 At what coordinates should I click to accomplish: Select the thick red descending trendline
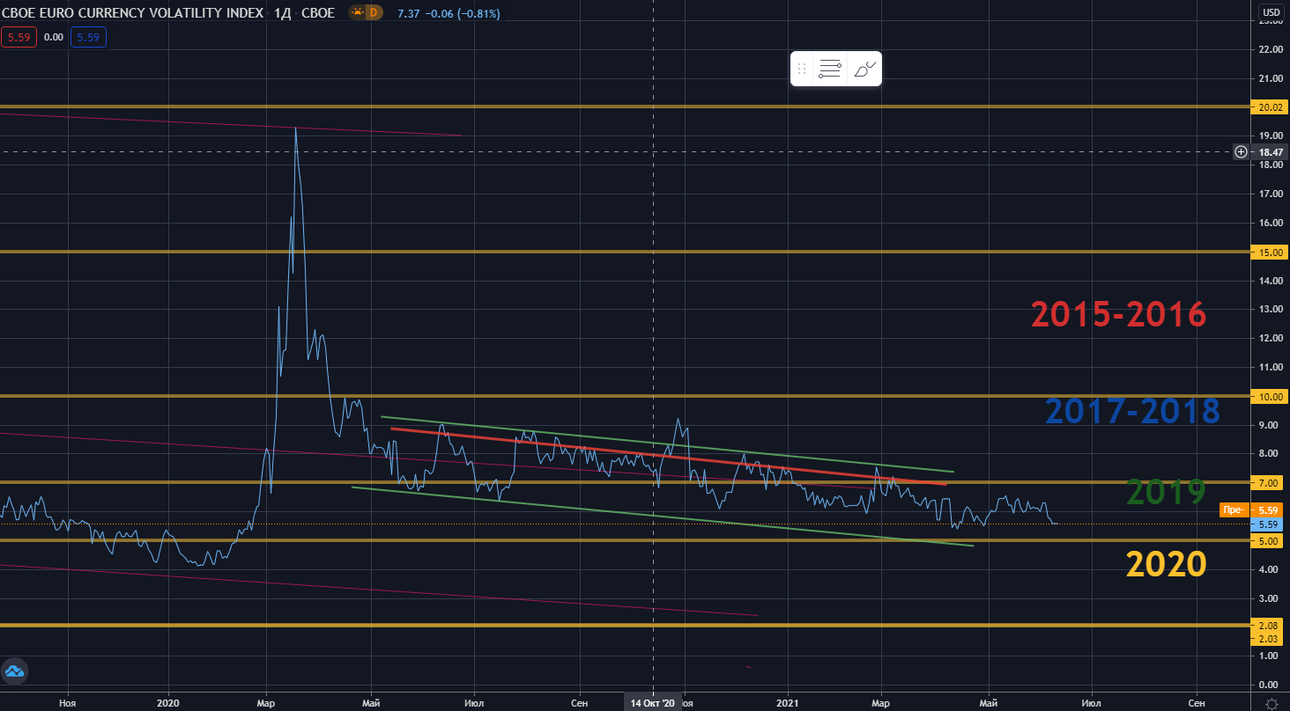(668, 457)
